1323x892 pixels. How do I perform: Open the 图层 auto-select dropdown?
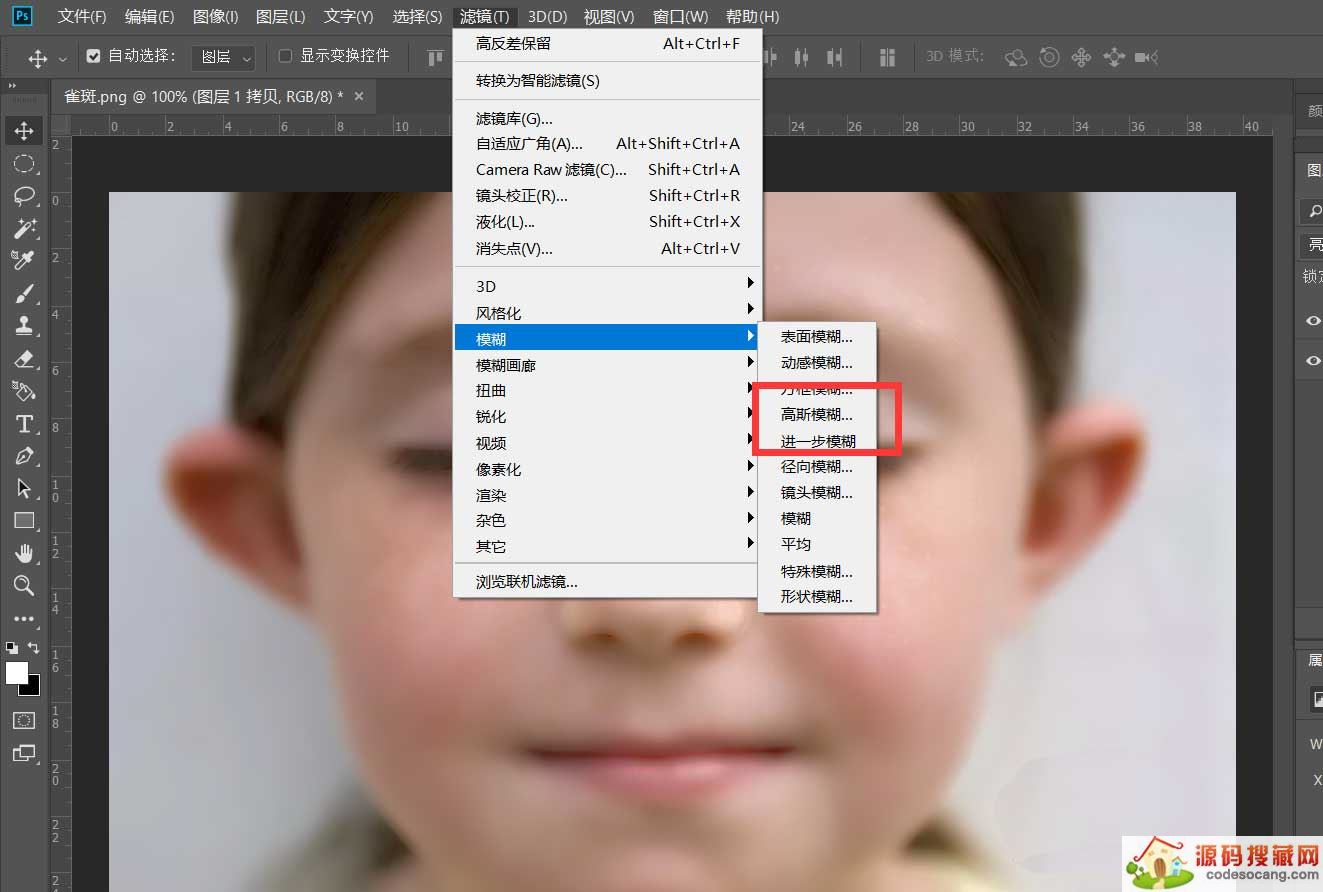[x=224, y=57]
